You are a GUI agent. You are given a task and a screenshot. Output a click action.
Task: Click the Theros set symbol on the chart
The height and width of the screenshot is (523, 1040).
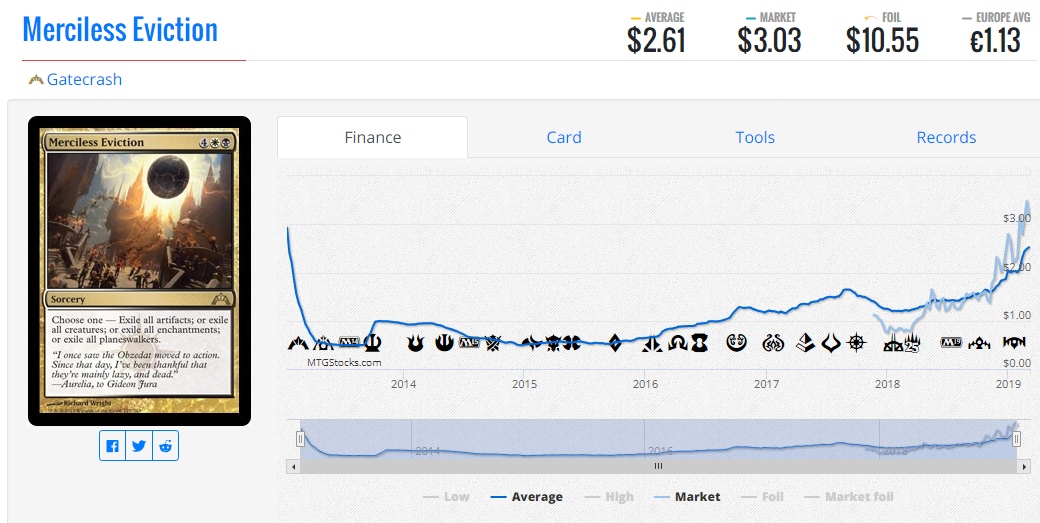point(373,343)
